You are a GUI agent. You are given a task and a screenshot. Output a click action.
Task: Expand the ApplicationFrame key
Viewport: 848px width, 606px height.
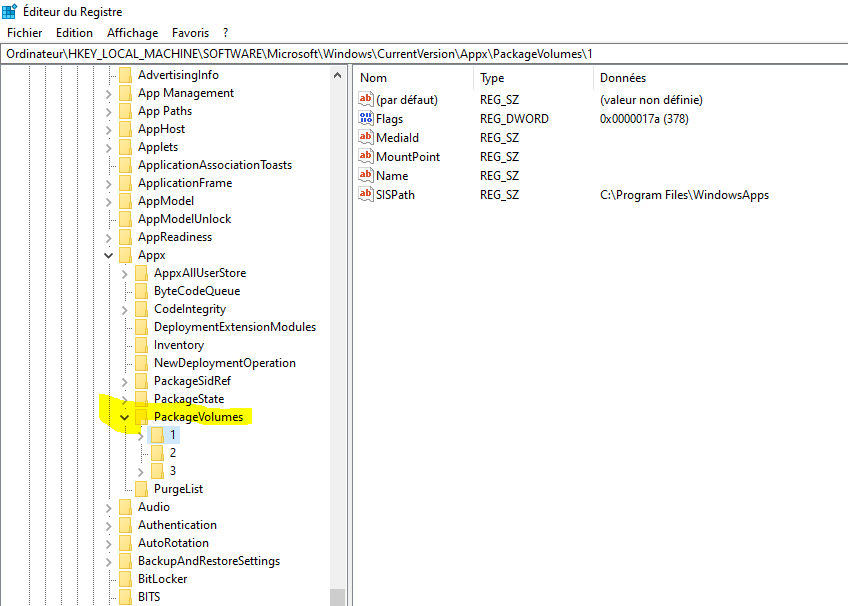pos(108,184)
